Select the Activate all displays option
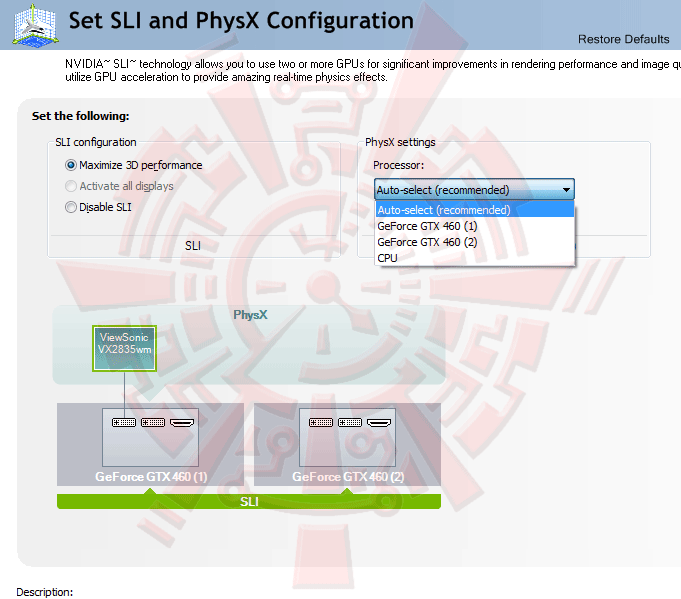This screenshot has width=681, height=599. 71,186
